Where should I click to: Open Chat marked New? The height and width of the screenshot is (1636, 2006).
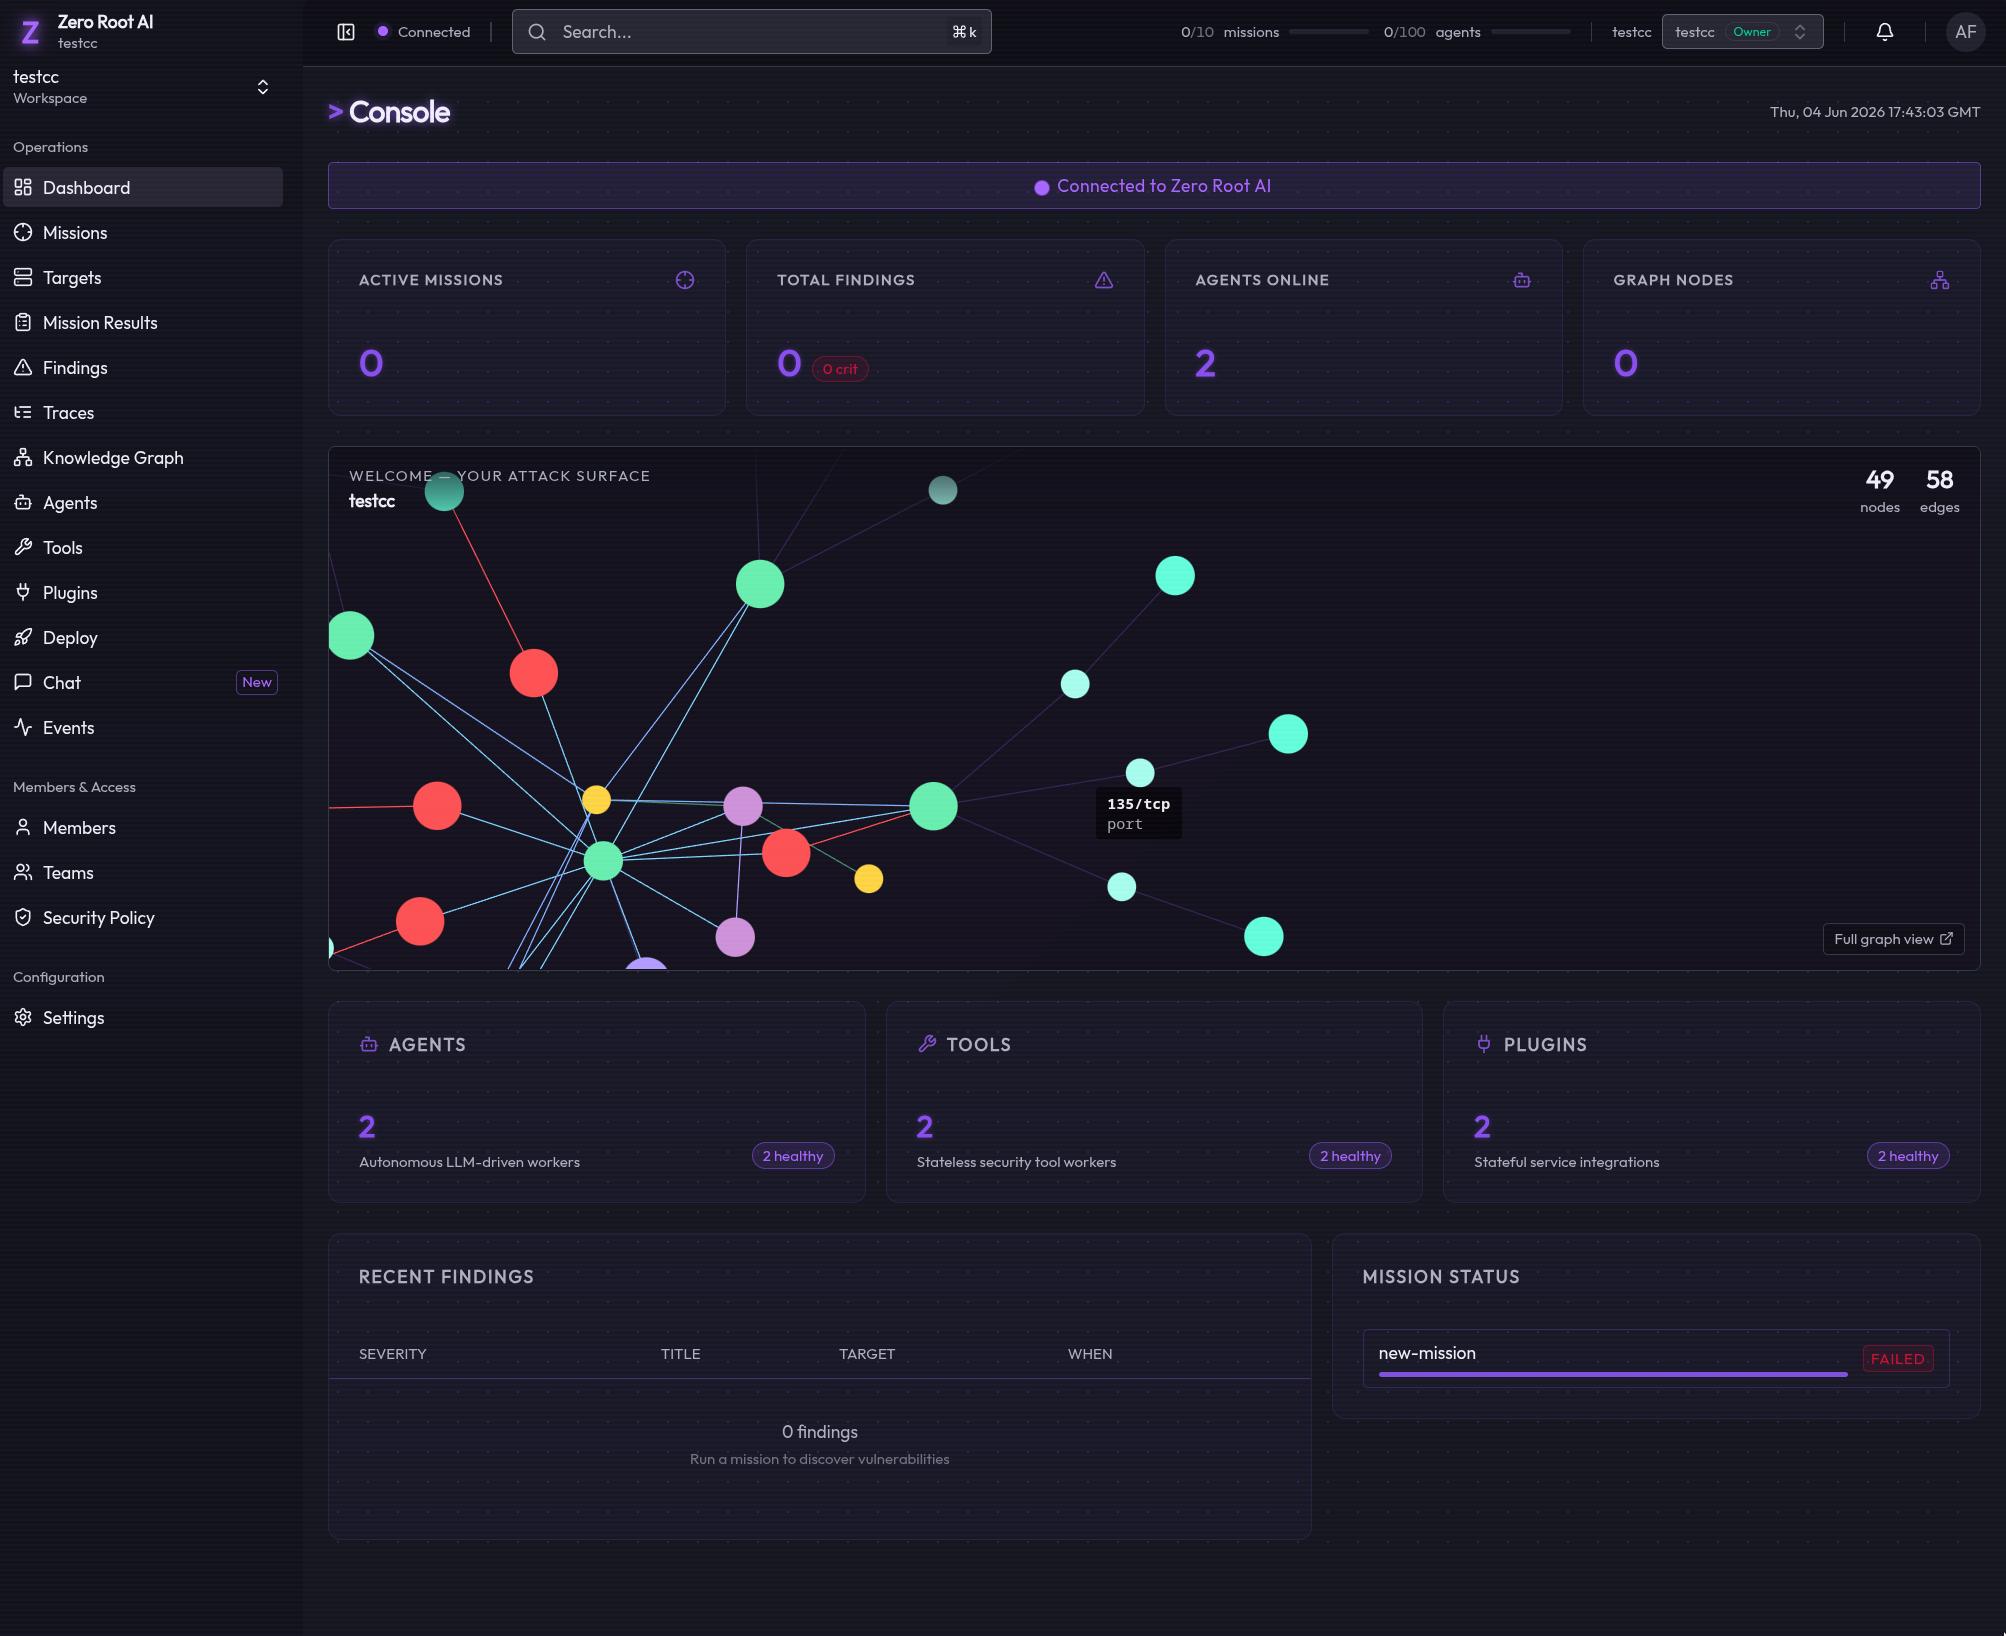[x=143, y=682]
